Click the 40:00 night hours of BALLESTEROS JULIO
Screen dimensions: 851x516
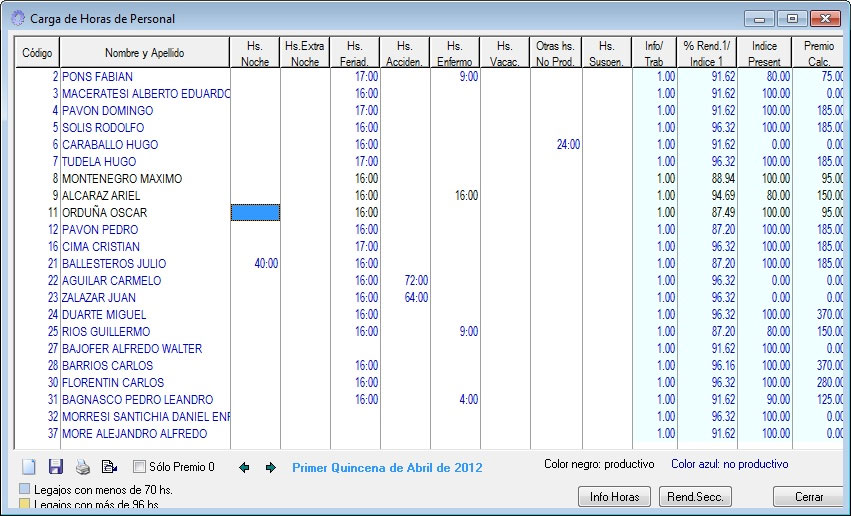pos(264,264)
